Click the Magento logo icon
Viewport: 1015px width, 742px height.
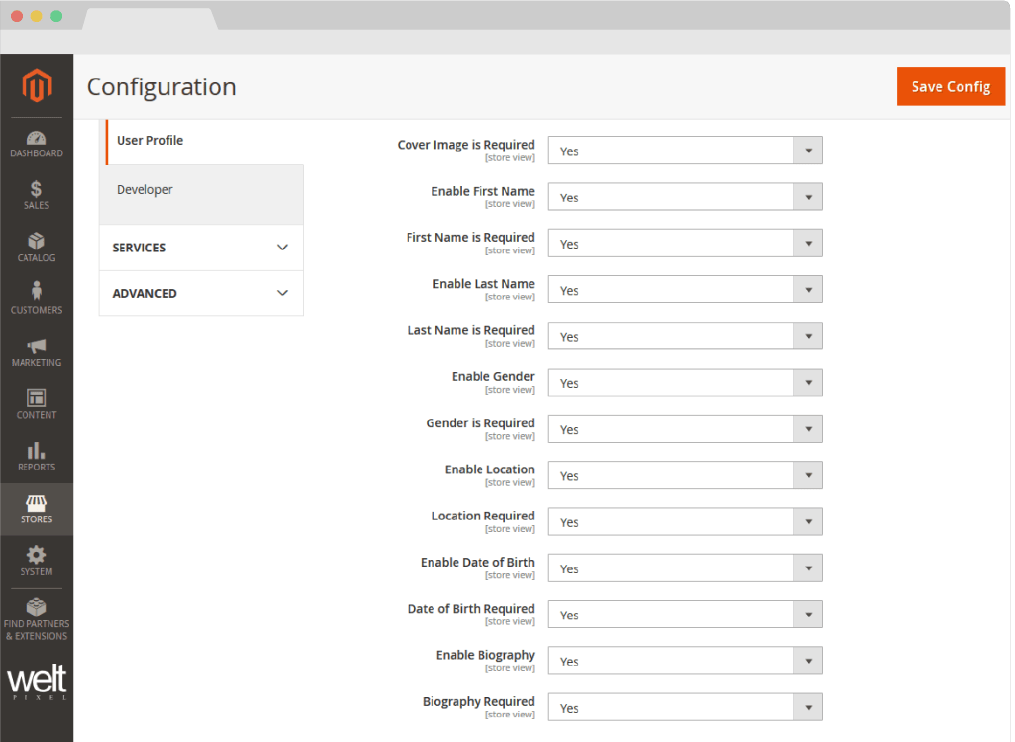pos(36,87)
